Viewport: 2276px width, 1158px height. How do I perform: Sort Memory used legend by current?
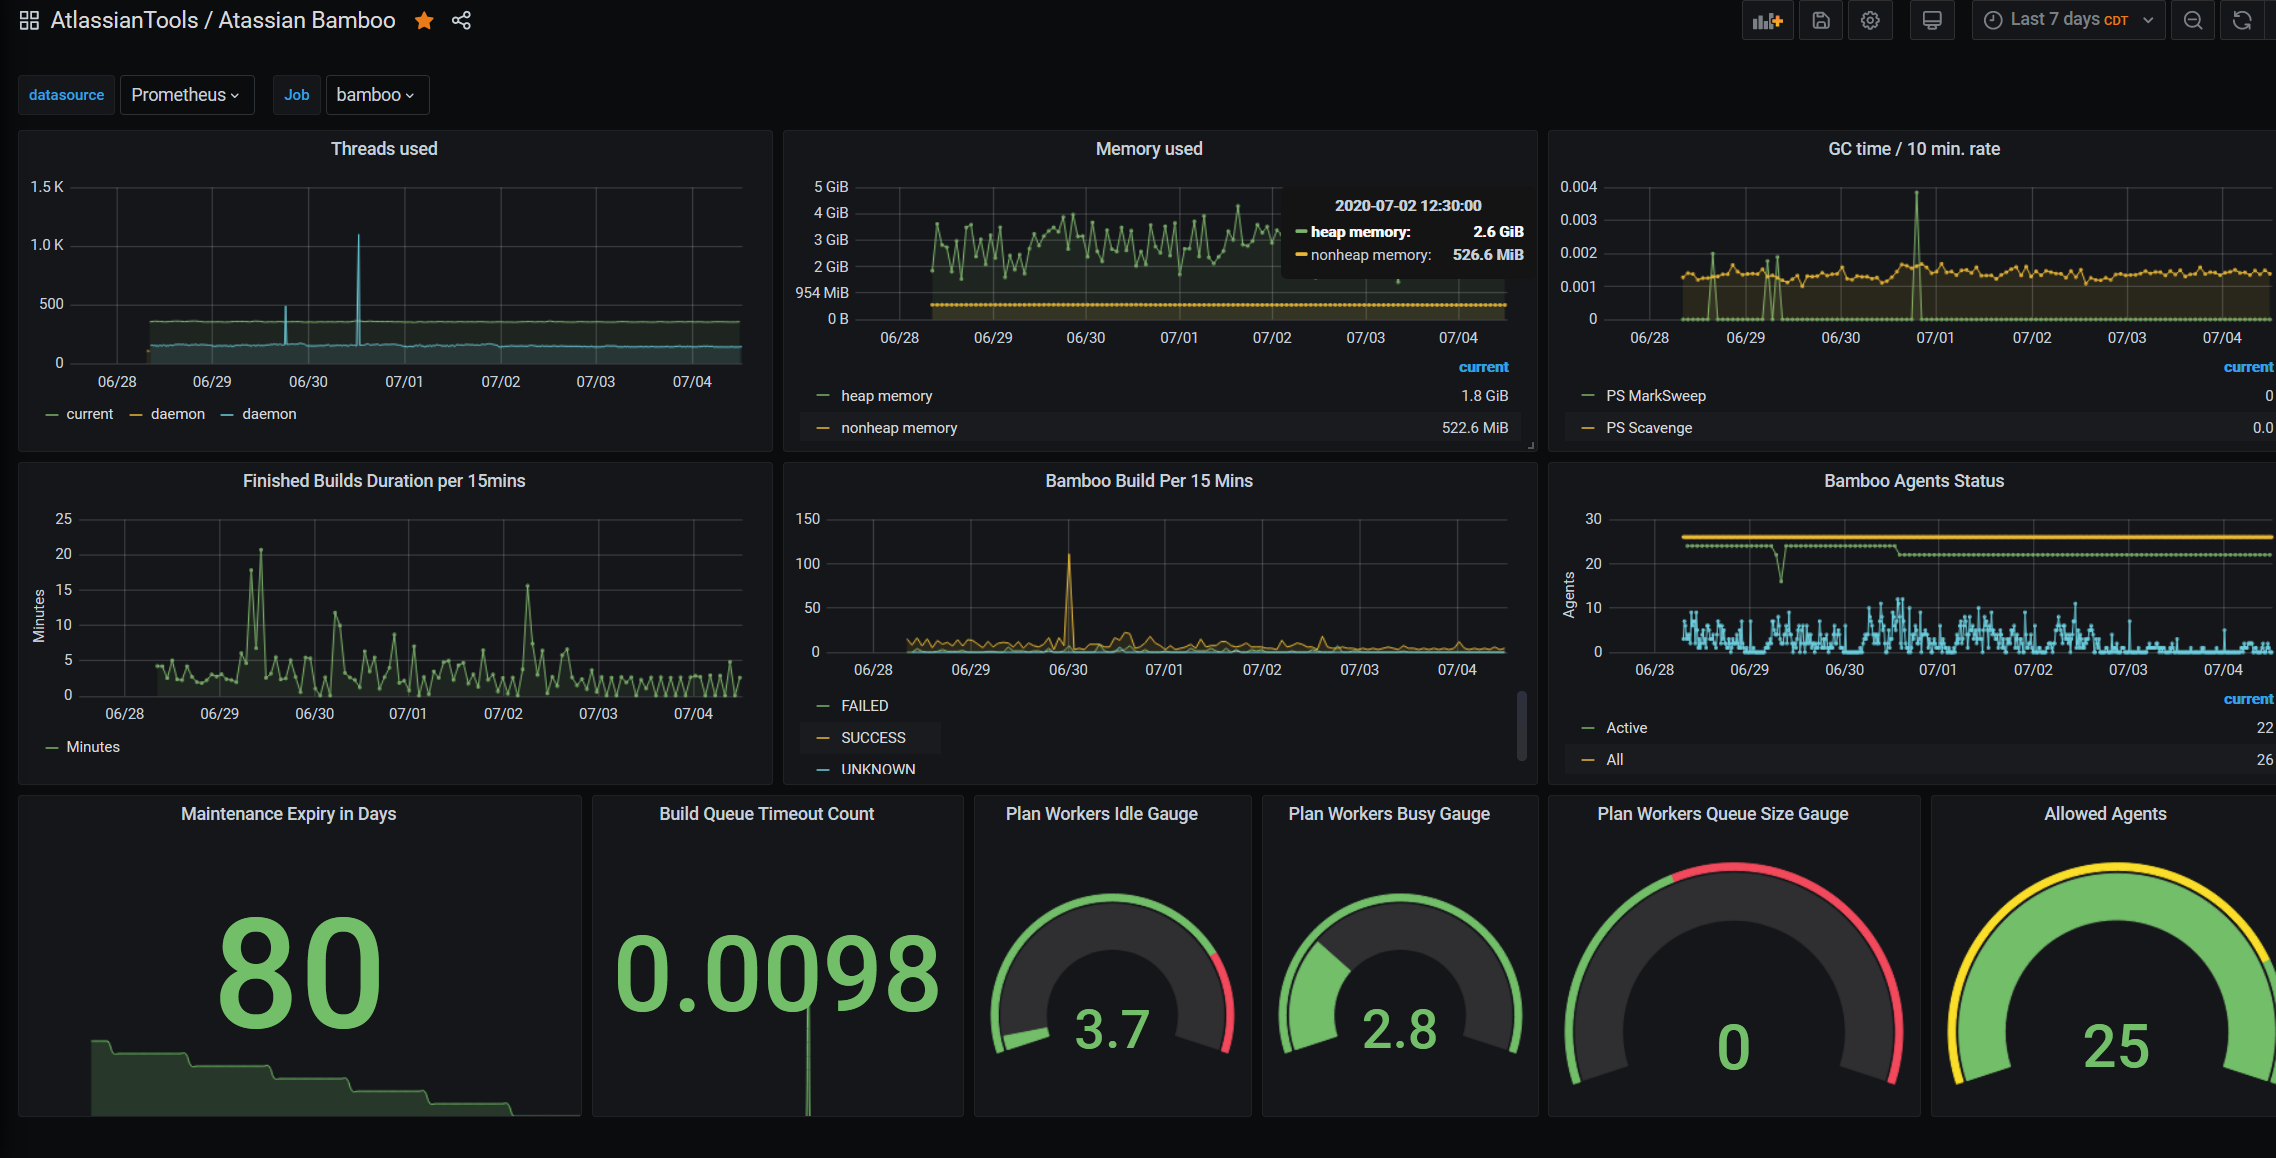click(1483, 367)
